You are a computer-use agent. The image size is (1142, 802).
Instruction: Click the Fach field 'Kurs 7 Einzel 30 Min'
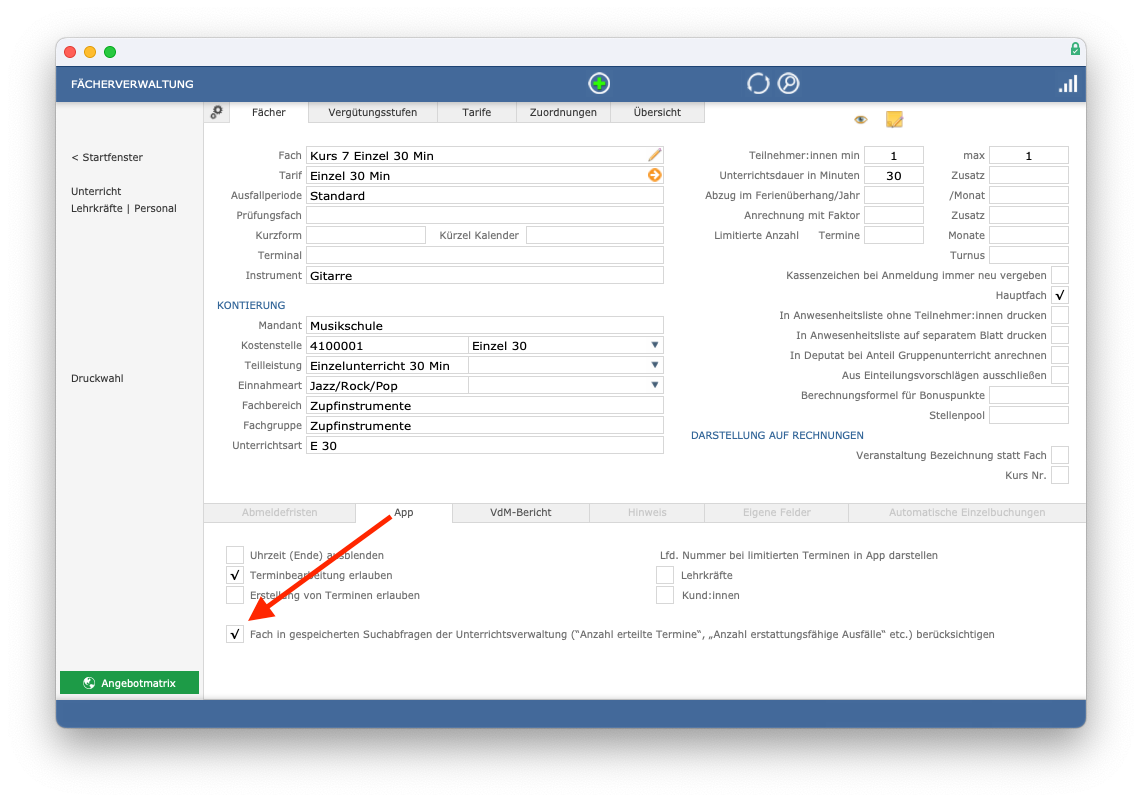coord(484,155)
